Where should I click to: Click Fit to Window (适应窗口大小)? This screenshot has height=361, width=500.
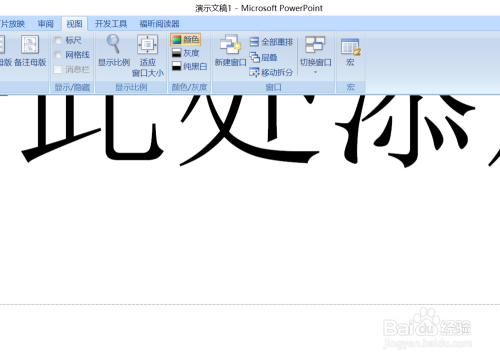[x=148, y=56]
